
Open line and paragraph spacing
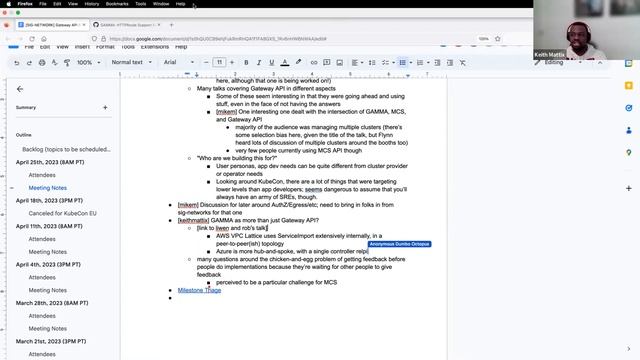pos(372,62)
